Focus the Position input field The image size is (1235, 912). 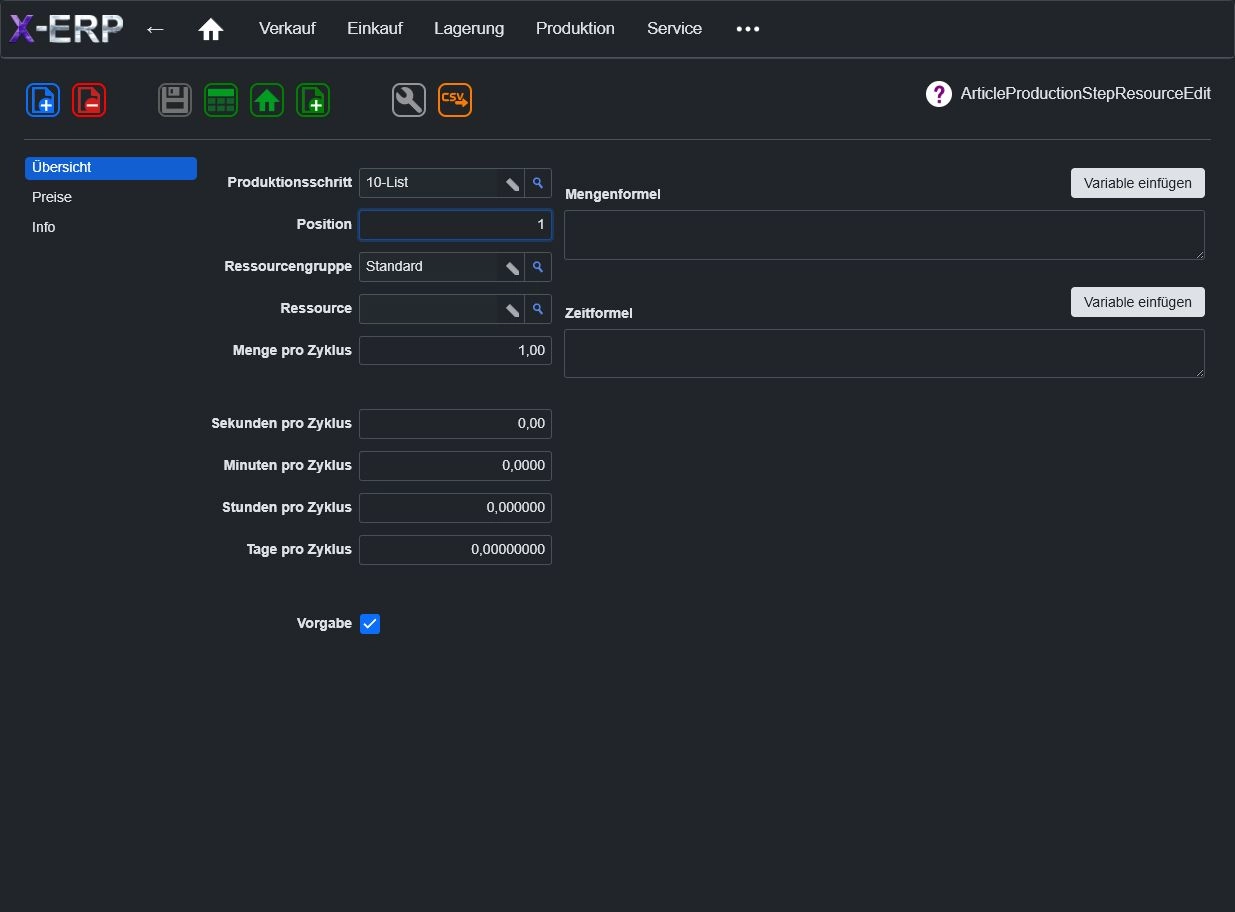click(x=455, y=225)
